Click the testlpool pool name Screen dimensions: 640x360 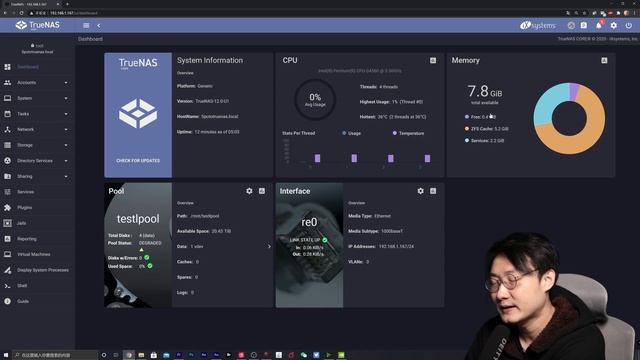138,219
